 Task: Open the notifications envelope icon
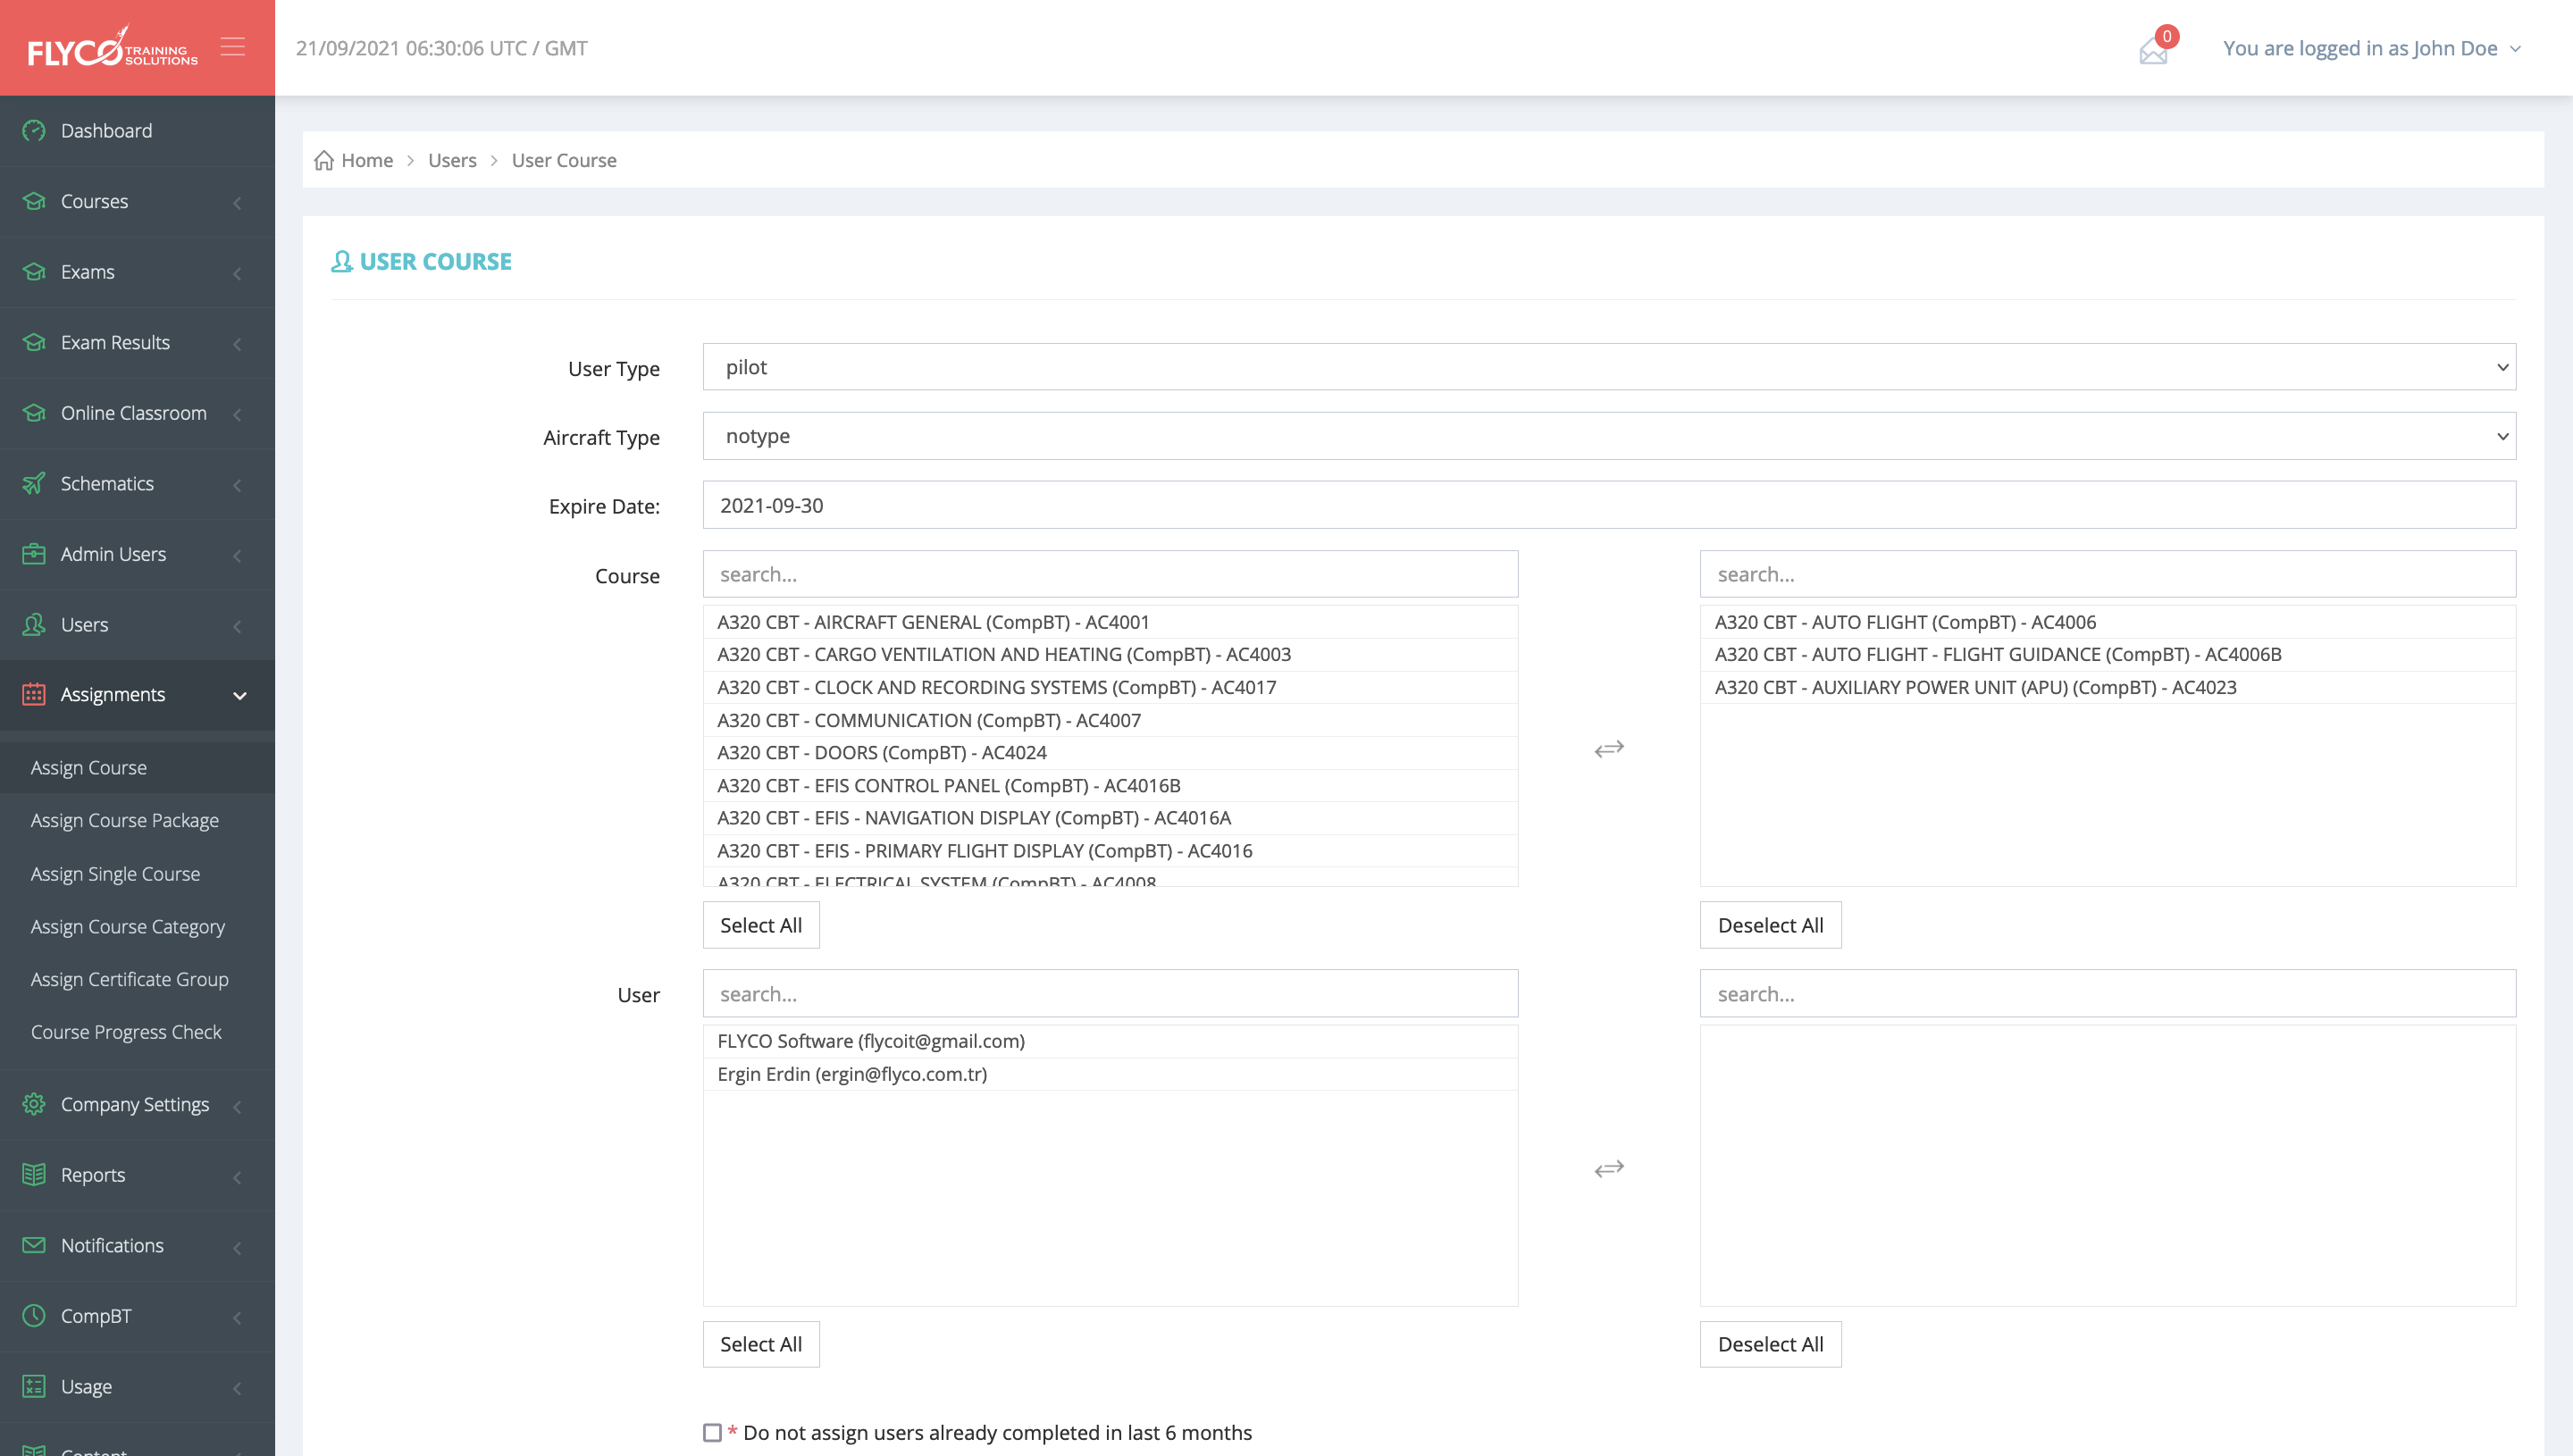click(2153, 50)
